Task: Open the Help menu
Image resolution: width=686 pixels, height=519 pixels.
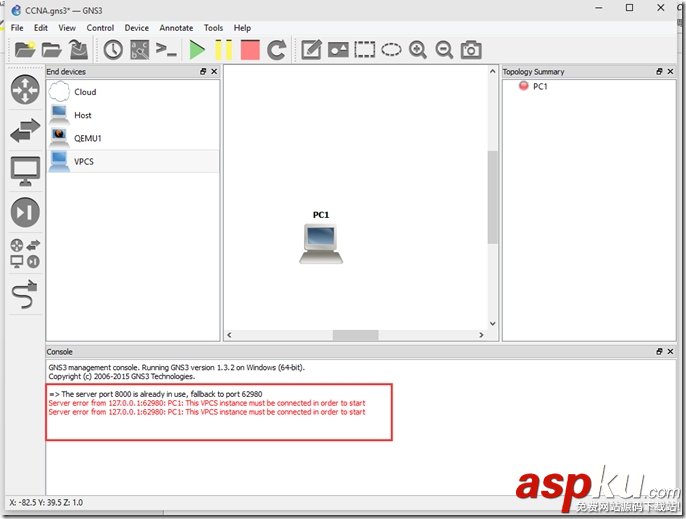Action: [x=242, y=28]
